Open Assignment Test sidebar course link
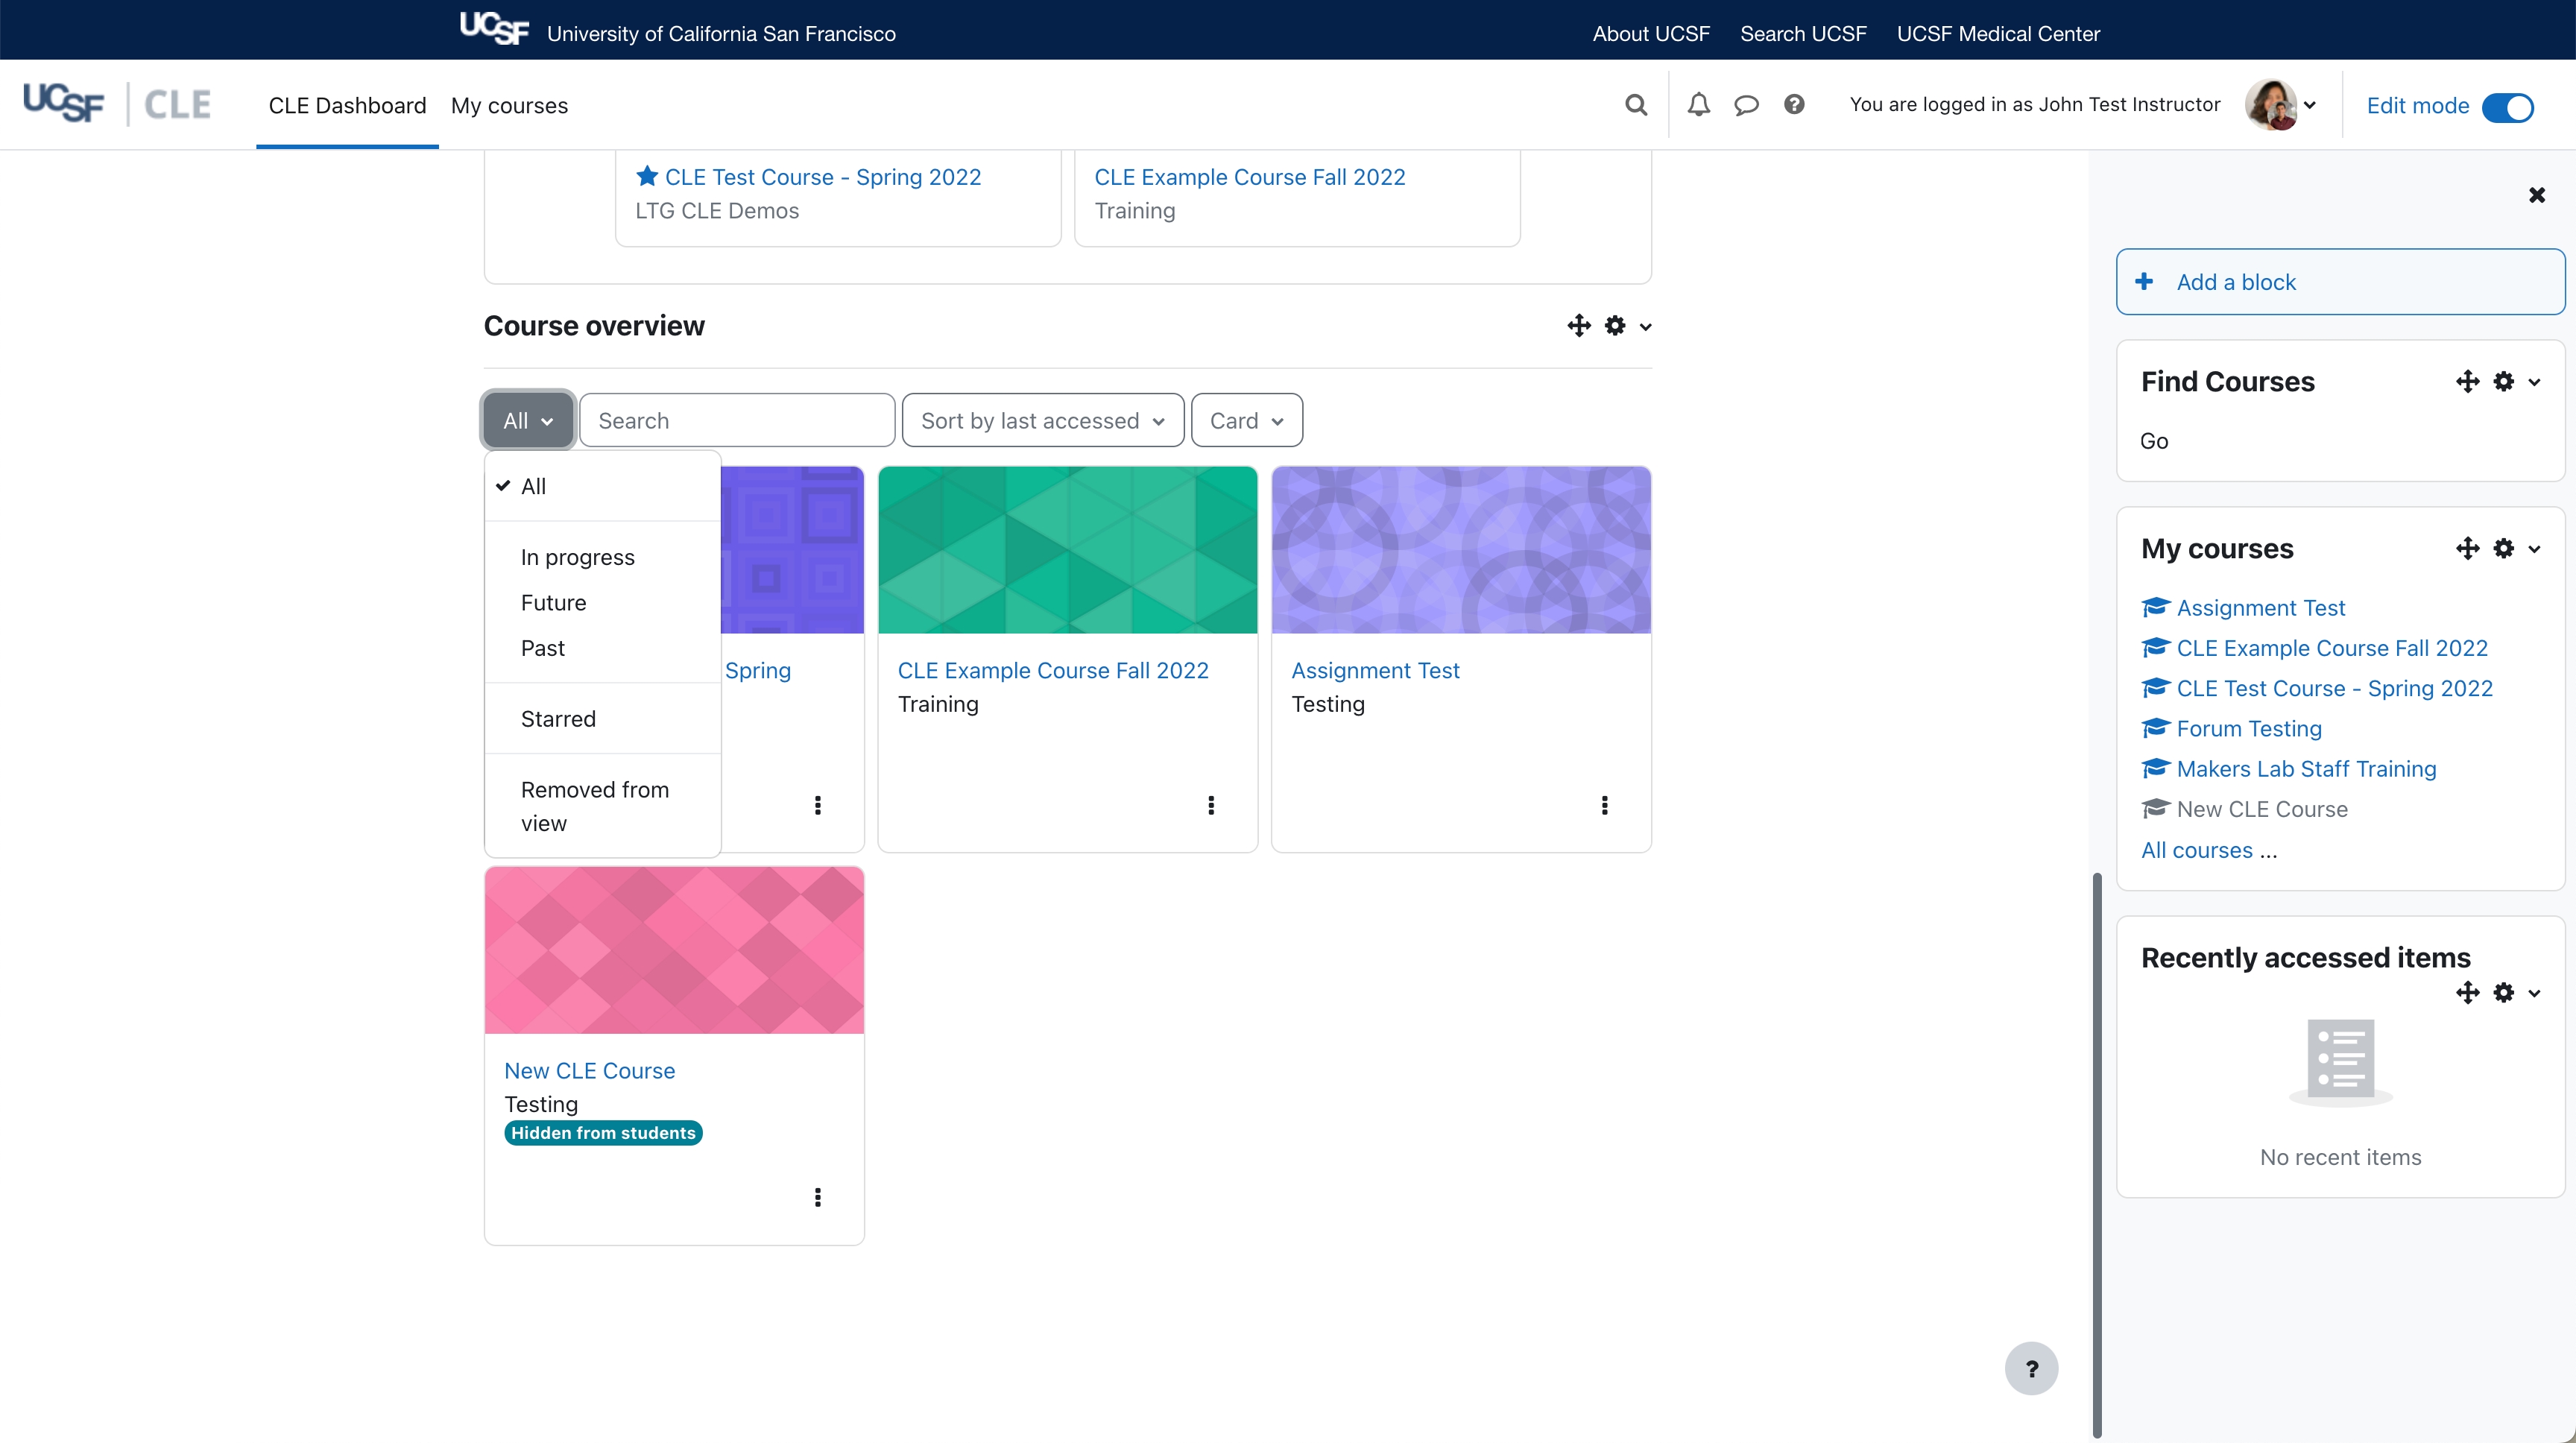2576x1443 pixels. click(x=2260, y=608)
